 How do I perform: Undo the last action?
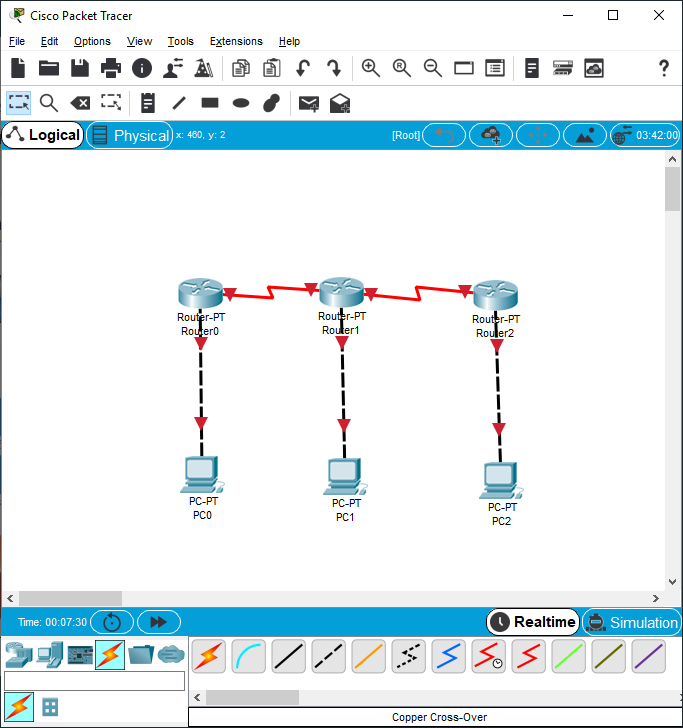[303, 68]
